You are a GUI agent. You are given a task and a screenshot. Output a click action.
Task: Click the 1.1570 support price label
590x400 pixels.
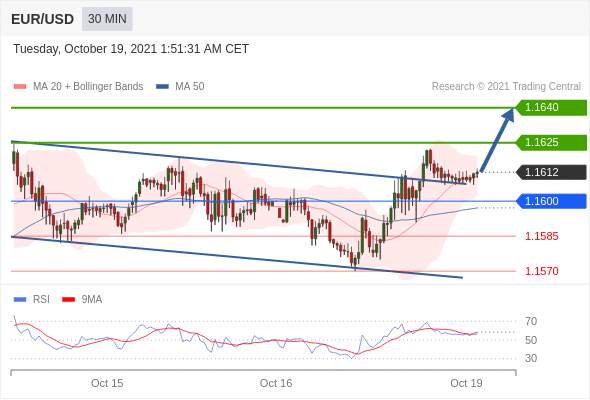click(542, 271)
